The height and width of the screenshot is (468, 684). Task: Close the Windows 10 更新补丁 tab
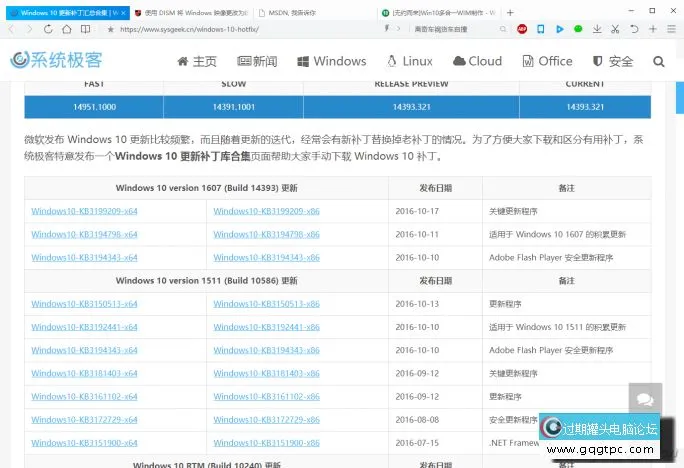coord(123,13)
